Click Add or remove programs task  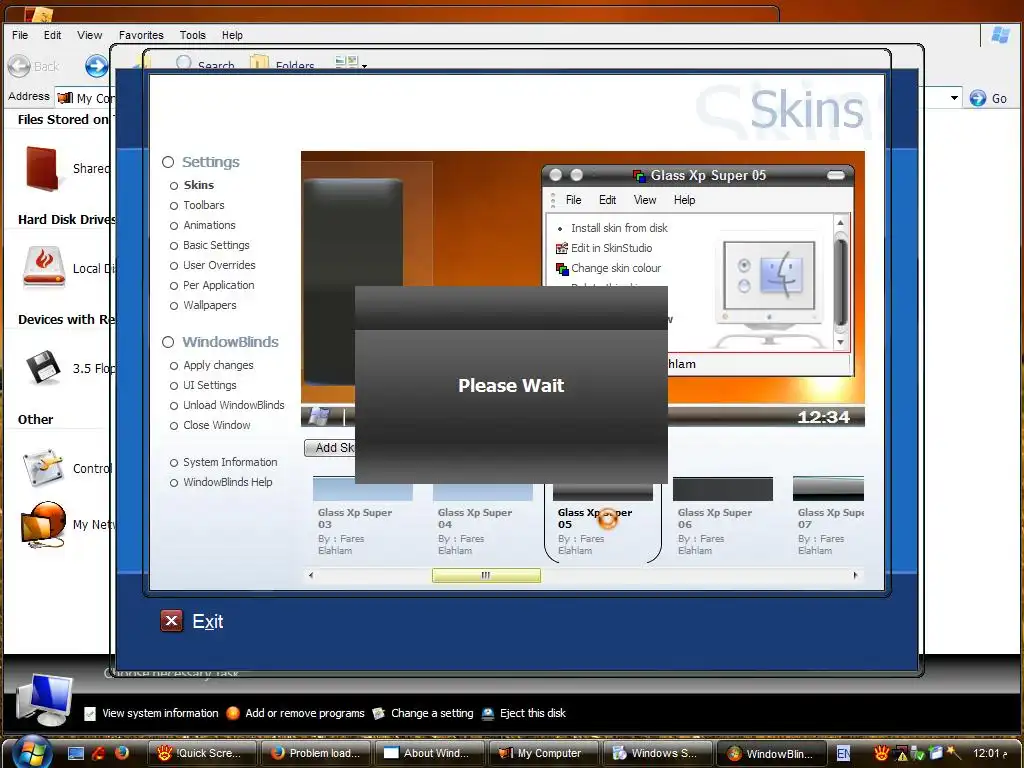pyautogui.click(x=305, y=713)
